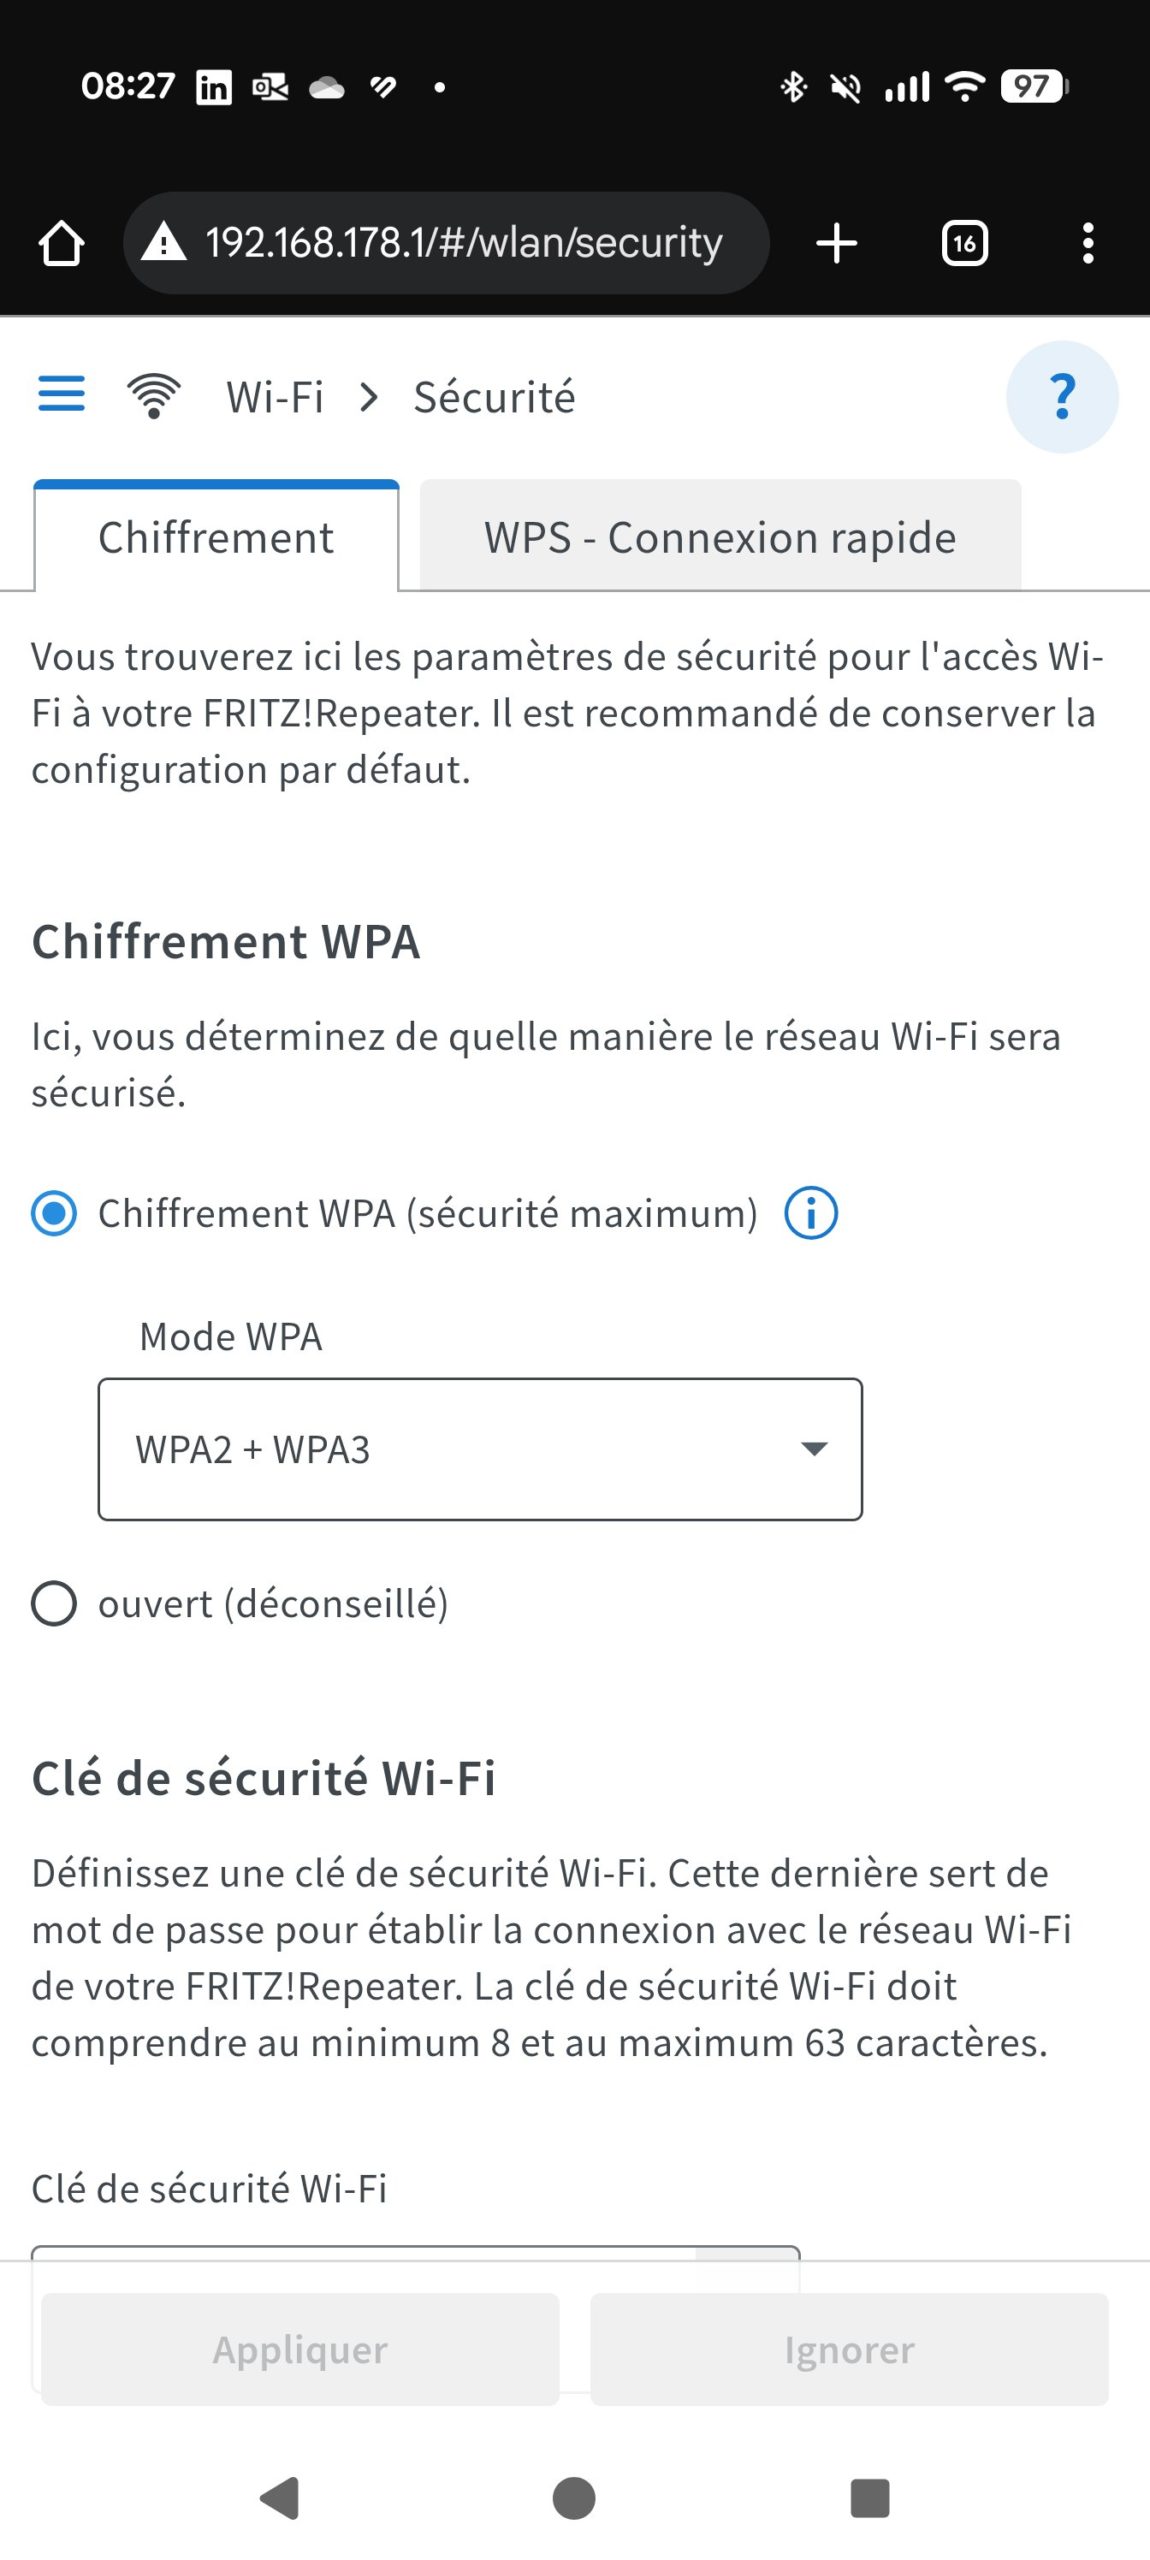This screenshot has height=2560, width=1150.
Task: Open the browser three-dot menu
Action: point(1088,243)
